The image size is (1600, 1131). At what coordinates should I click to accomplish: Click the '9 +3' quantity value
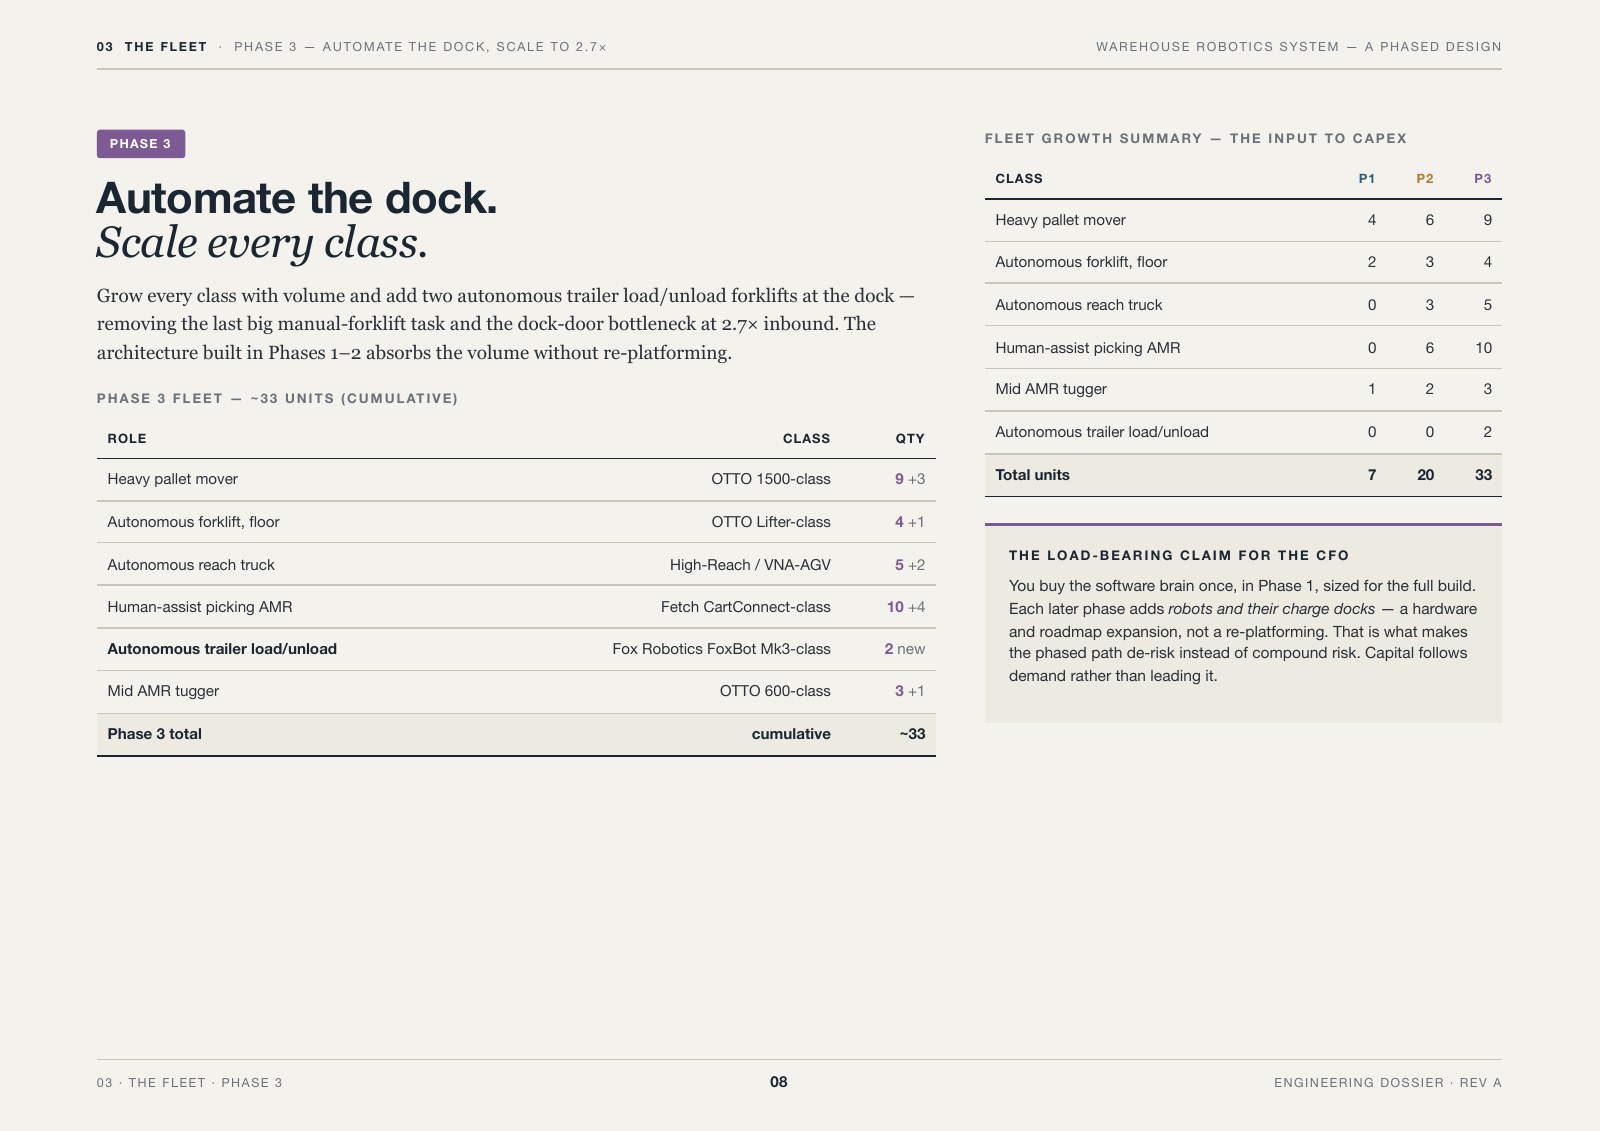(910, 479)
